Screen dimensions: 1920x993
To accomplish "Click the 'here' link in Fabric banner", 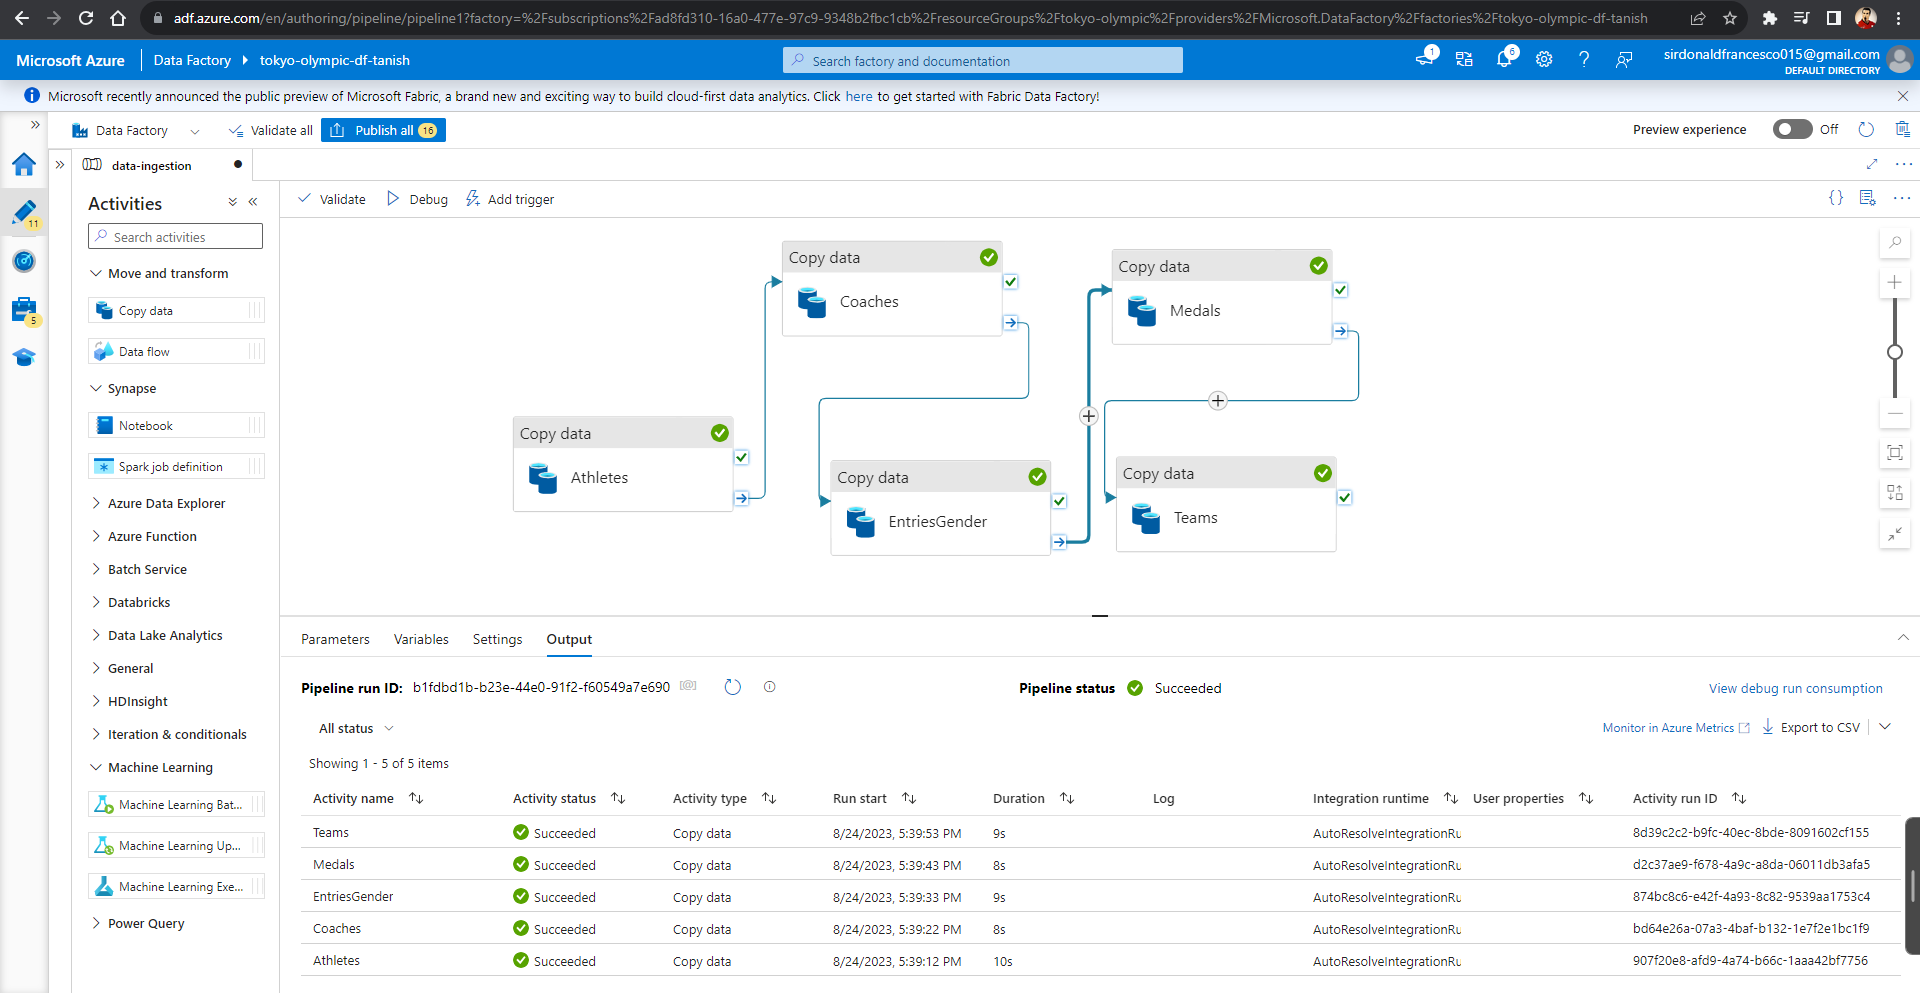I will 858,96.
